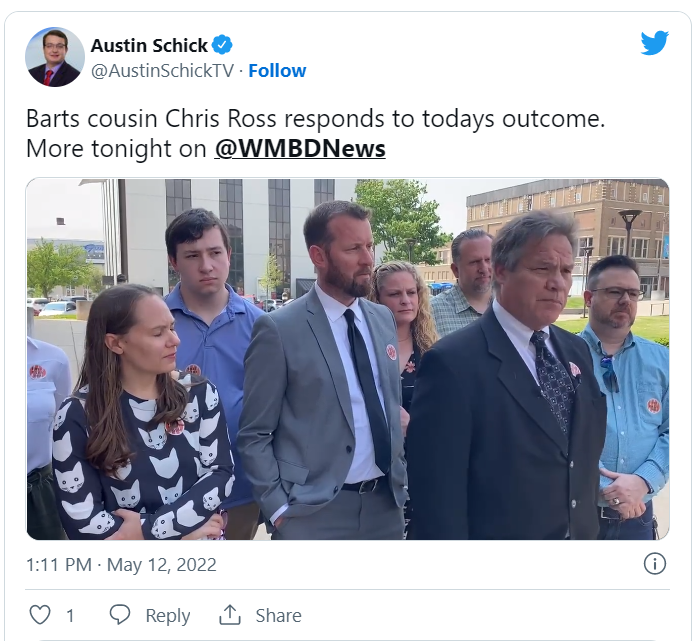The width and height of the screenshot is (700, 641).
Task: Click the Twitter bird logo
Action: tap(654, 43)
